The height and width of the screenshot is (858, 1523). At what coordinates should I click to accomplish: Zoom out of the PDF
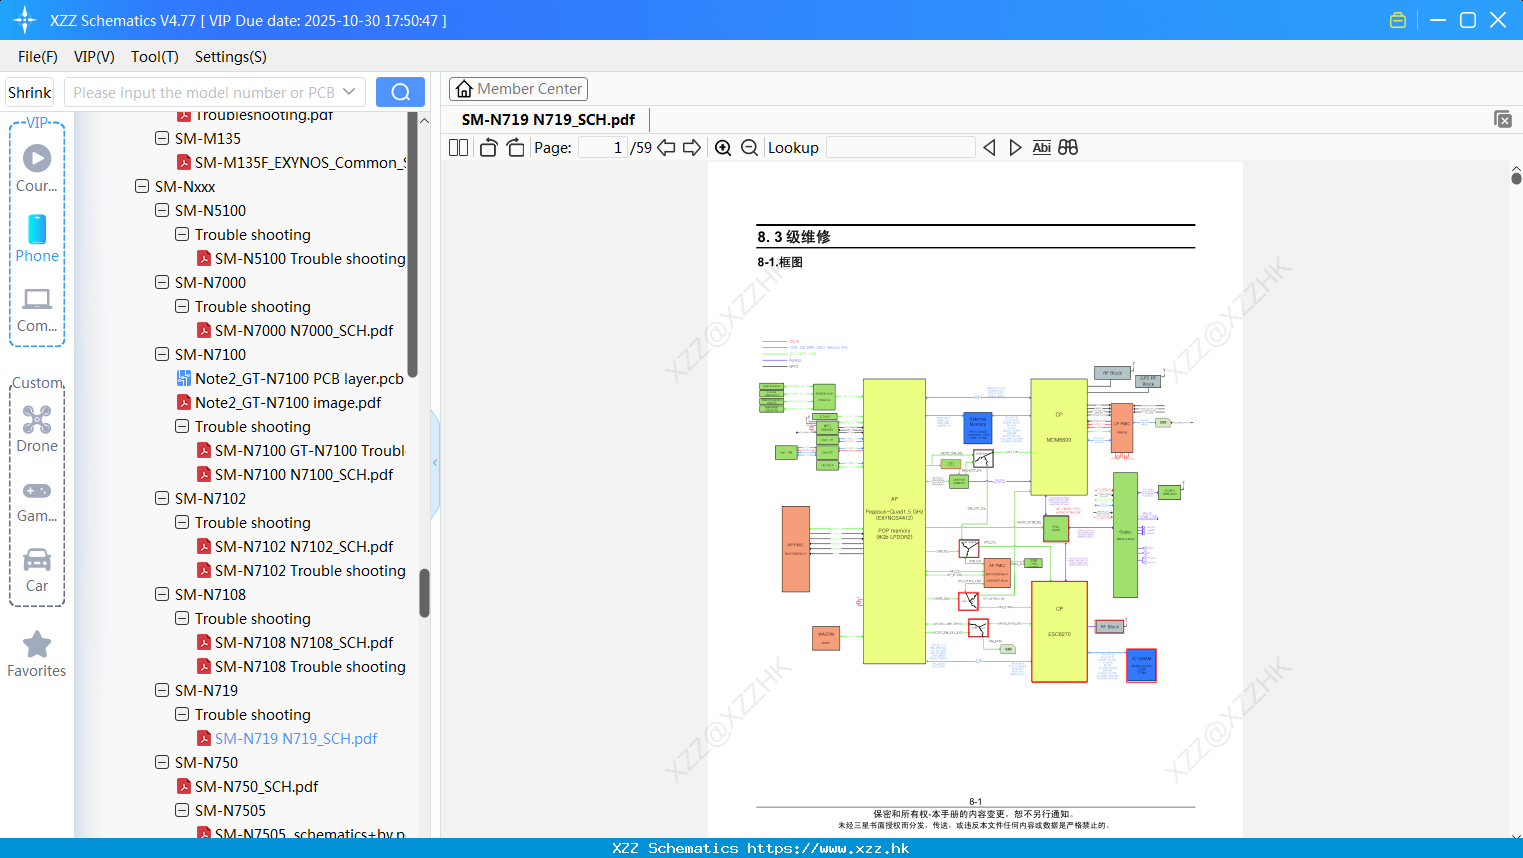pyautogui.click(x=749, y=148)
